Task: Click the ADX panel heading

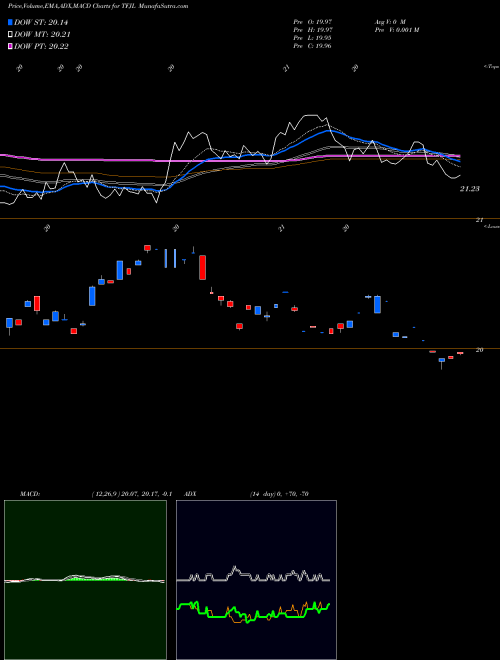Action: [x=191, y=494]
